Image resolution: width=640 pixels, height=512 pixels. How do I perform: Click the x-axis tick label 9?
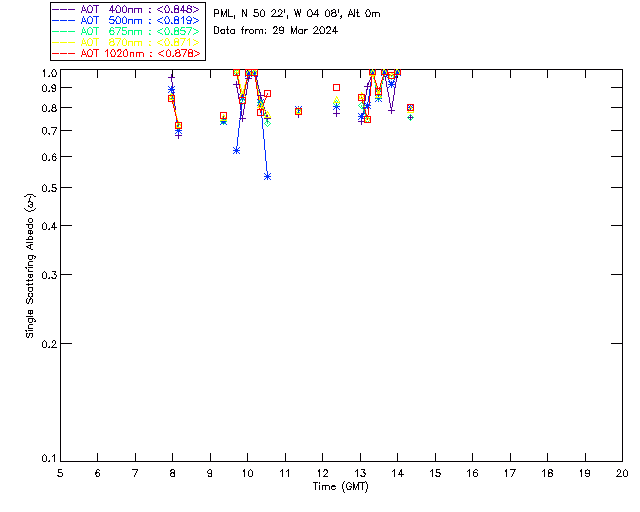(210, 473)
